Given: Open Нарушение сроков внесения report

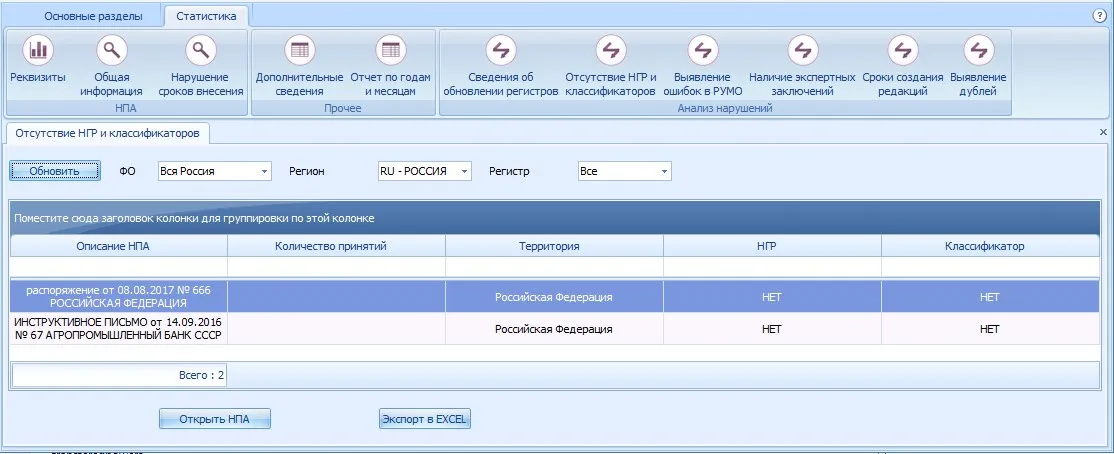Looking at the screenshot, I should tap(201, 66).
